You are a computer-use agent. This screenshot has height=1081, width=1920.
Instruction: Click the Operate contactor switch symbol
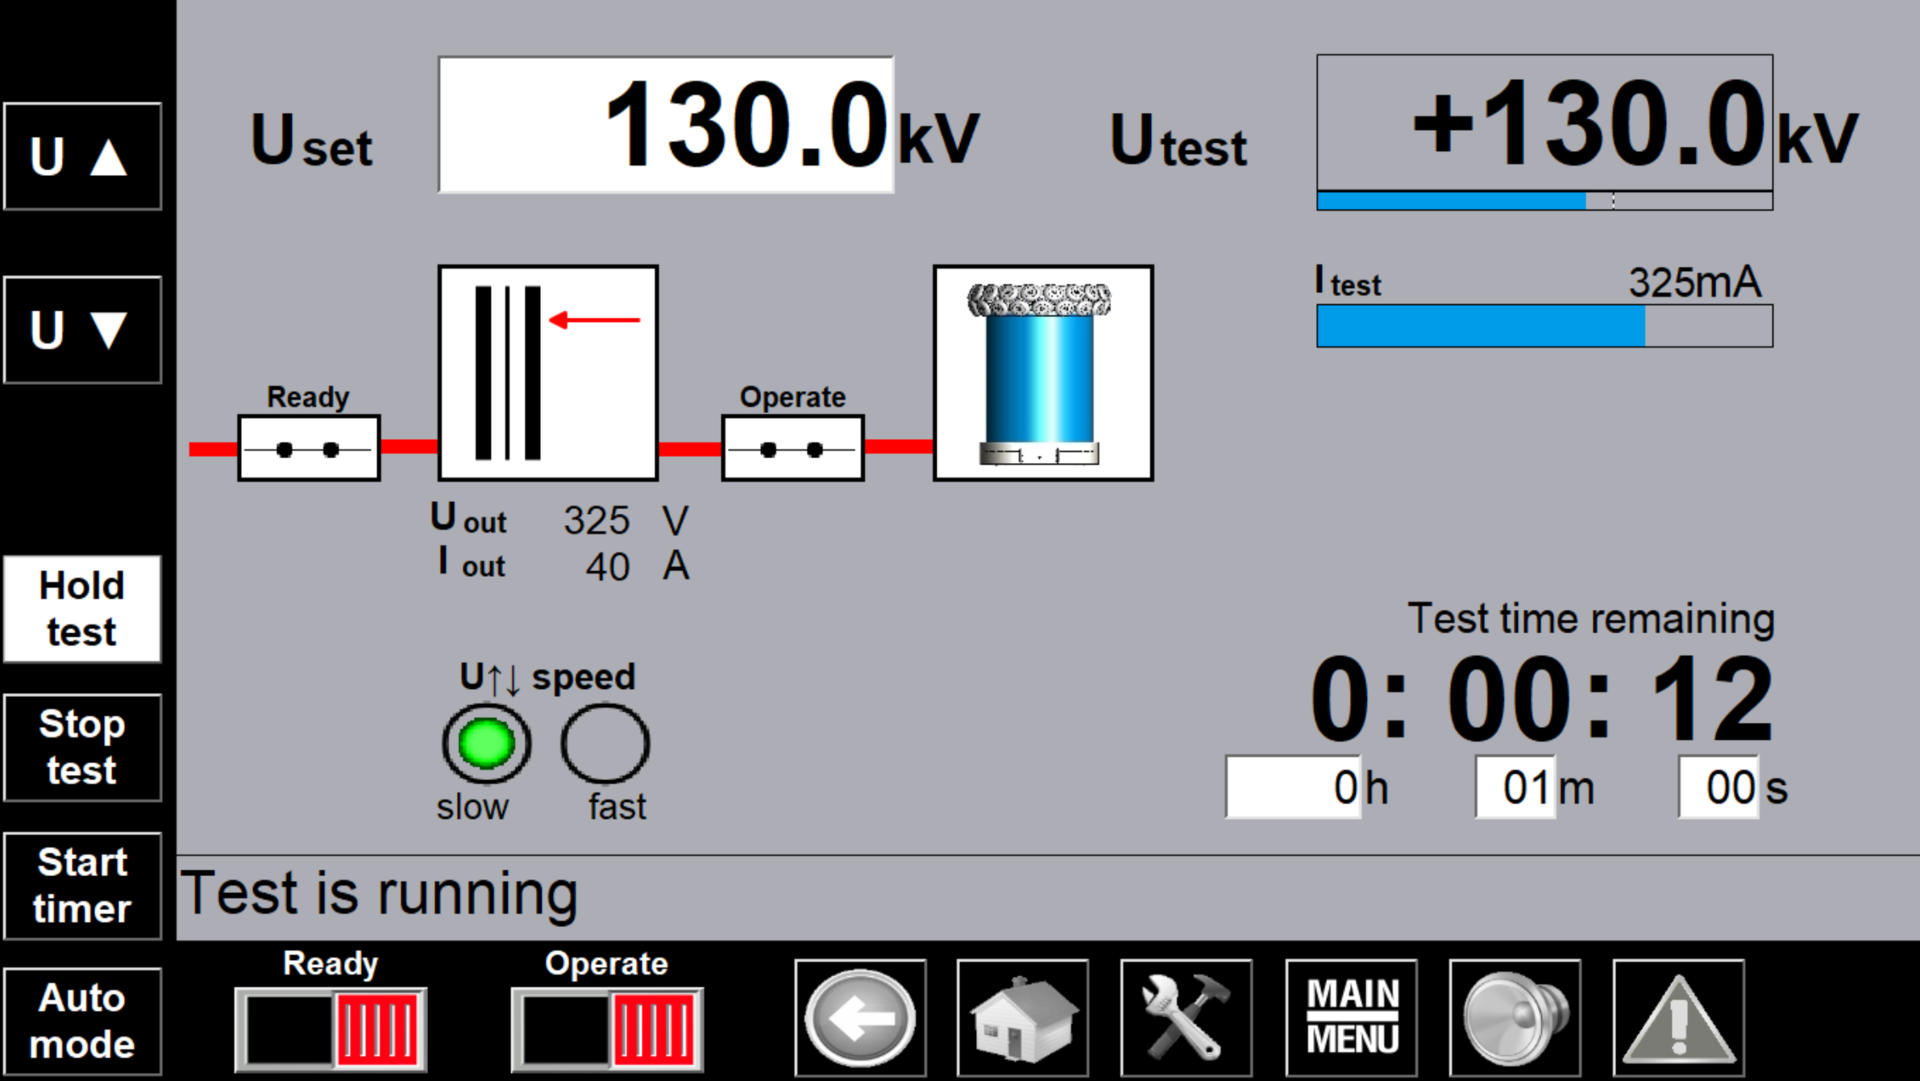(793, 449)
